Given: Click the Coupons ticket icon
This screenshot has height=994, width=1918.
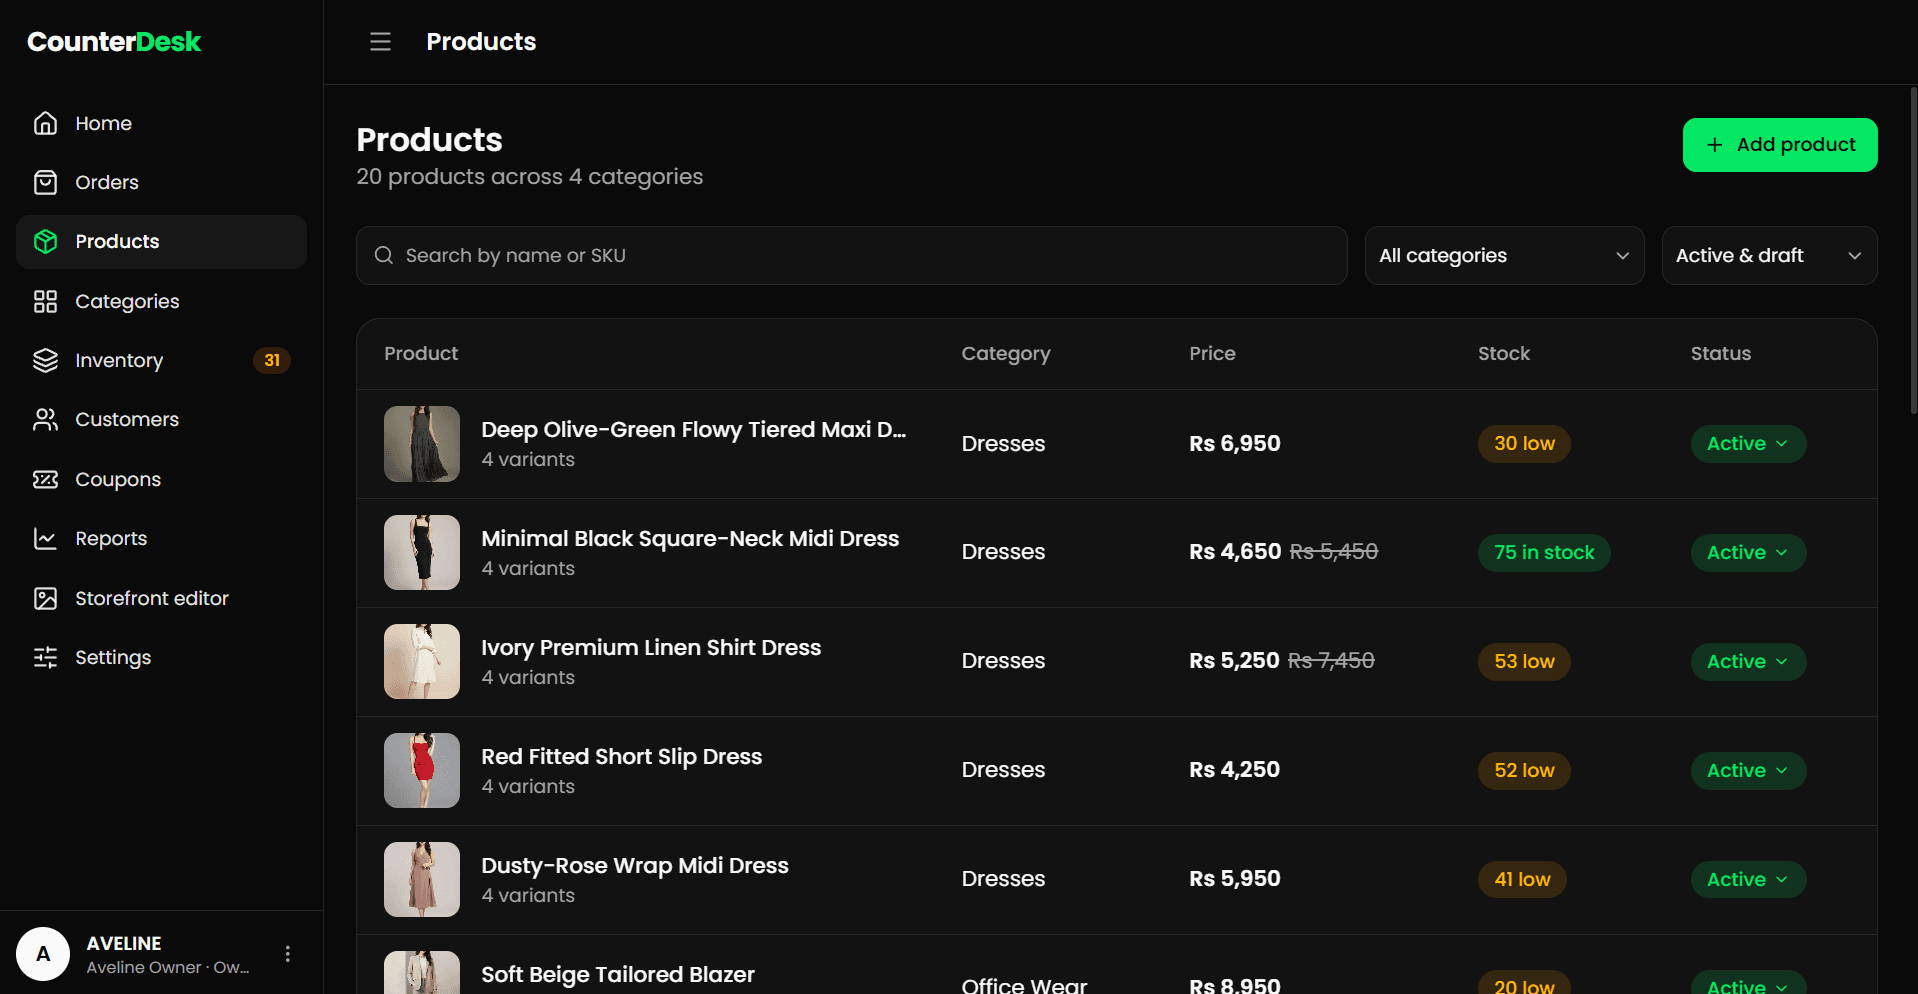Looking at the screenshot, I should coord(45,479).
